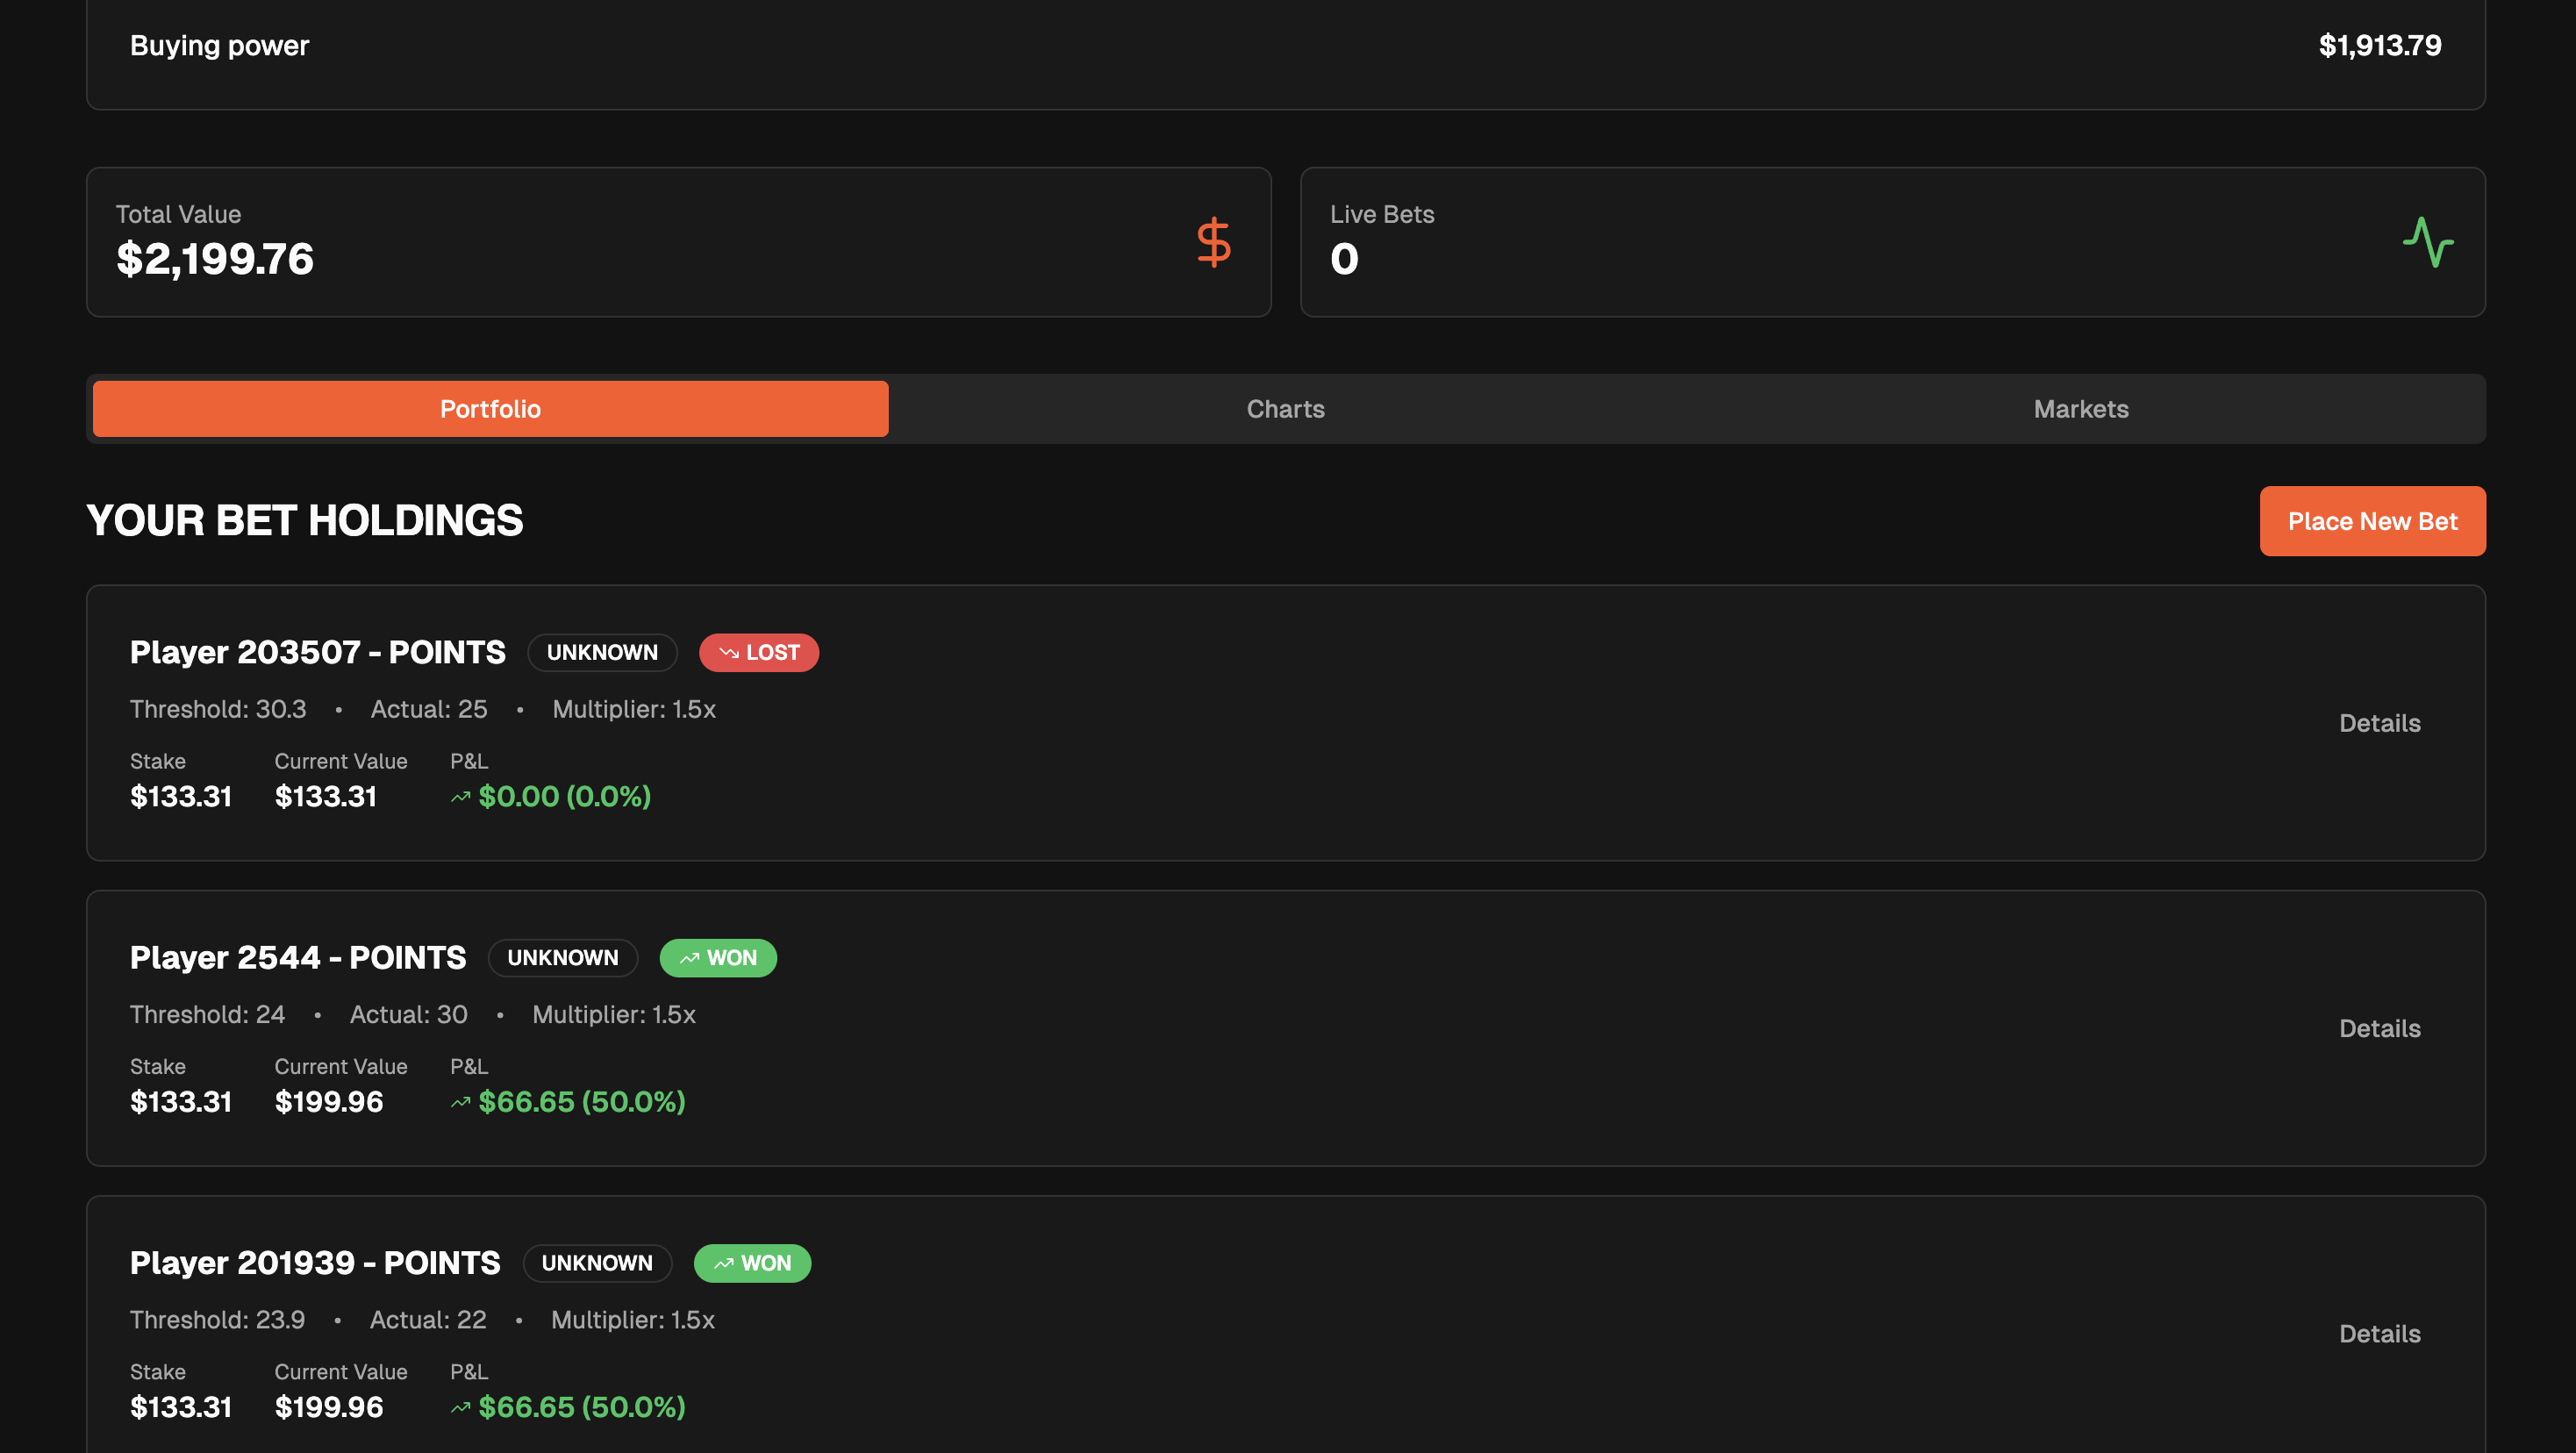Click trend arrow beside $0.00 P&L
This screenshot has height=1453, width=2576.
(460, 797)
